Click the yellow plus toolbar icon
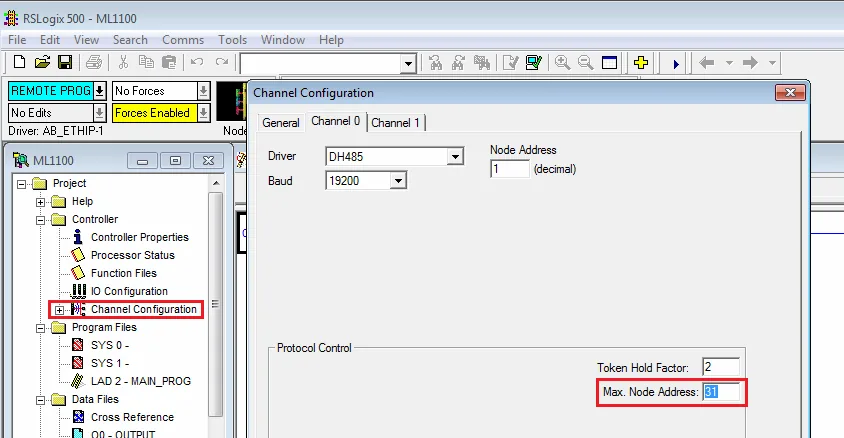Viewport: 844px width, 438px height. (x=641, y=63)
